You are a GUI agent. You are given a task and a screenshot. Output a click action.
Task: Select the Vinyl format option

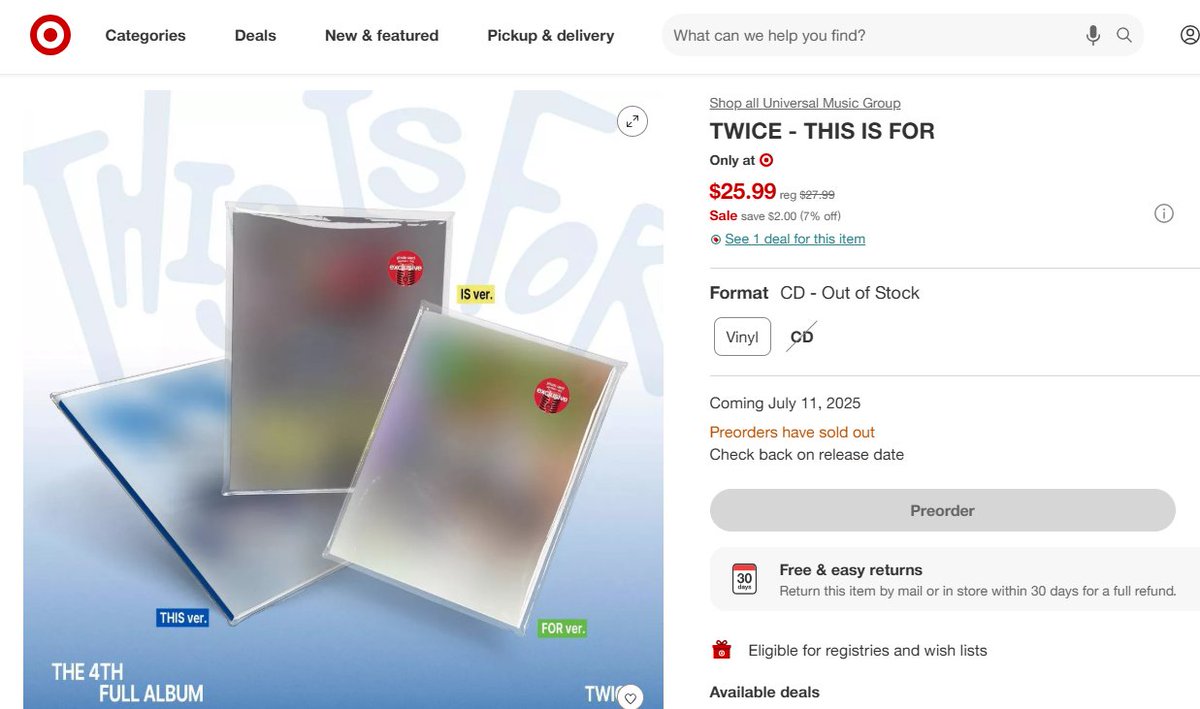[x=742, y=337]
